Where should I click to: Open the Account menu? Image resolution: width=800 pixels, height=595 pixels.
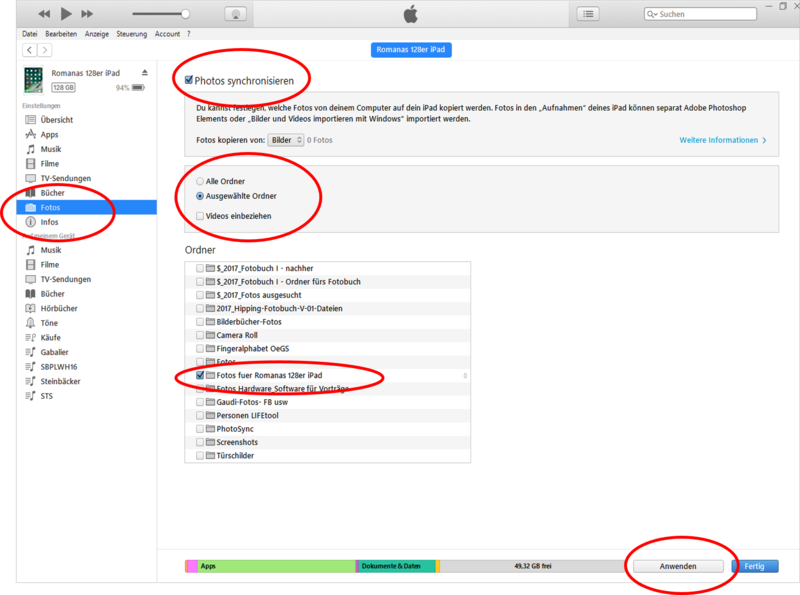click(x=167, y=33)
